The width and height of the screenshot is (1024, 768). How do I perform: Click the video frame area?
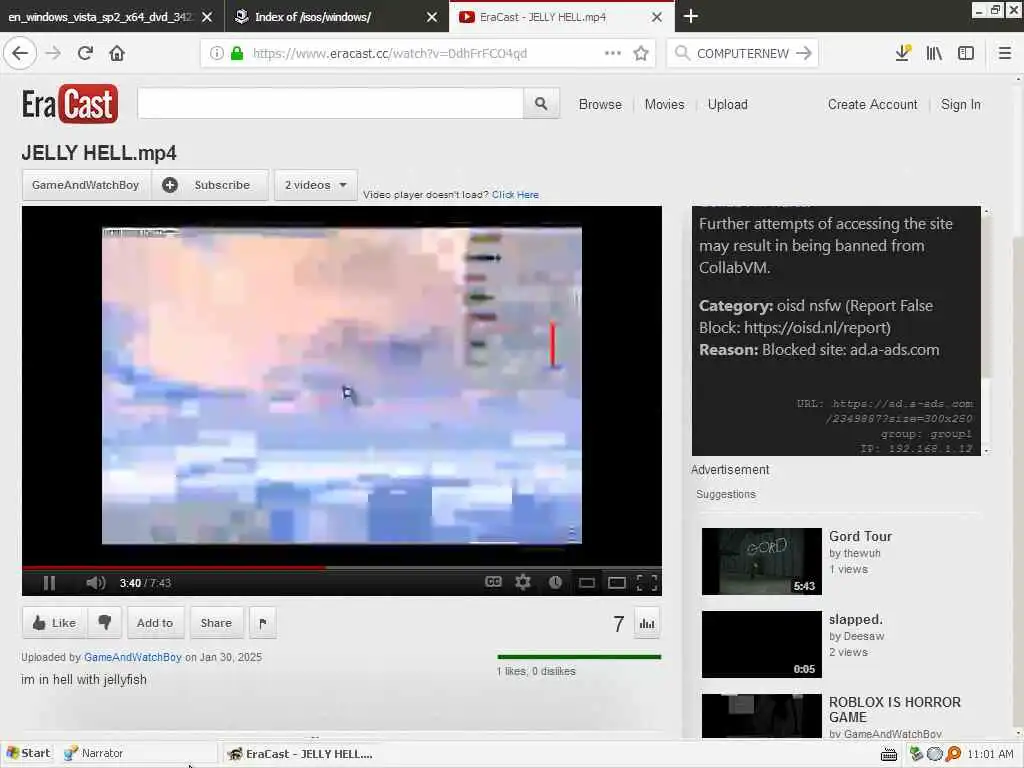pos(342,385)
